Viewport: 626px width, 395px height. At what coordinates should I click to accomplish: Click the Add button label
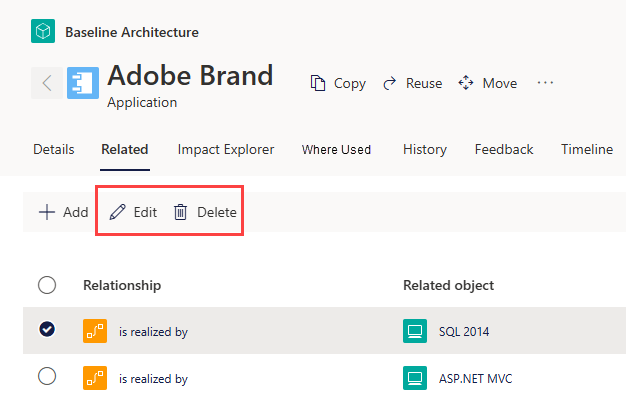(x=75, y=212)
